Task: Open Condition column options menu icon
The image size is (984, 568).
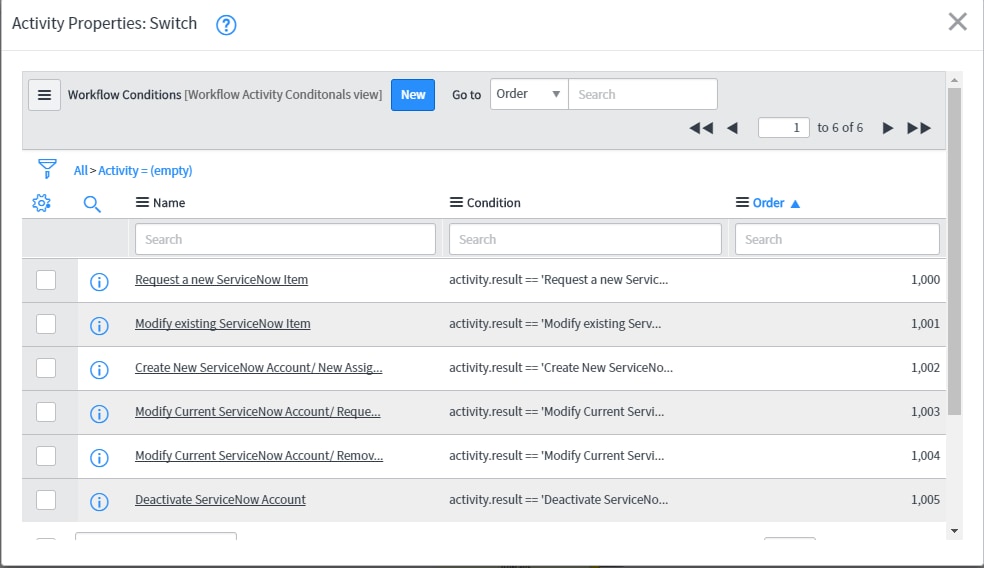Action: pyautogui.click(x=456, y=202)
